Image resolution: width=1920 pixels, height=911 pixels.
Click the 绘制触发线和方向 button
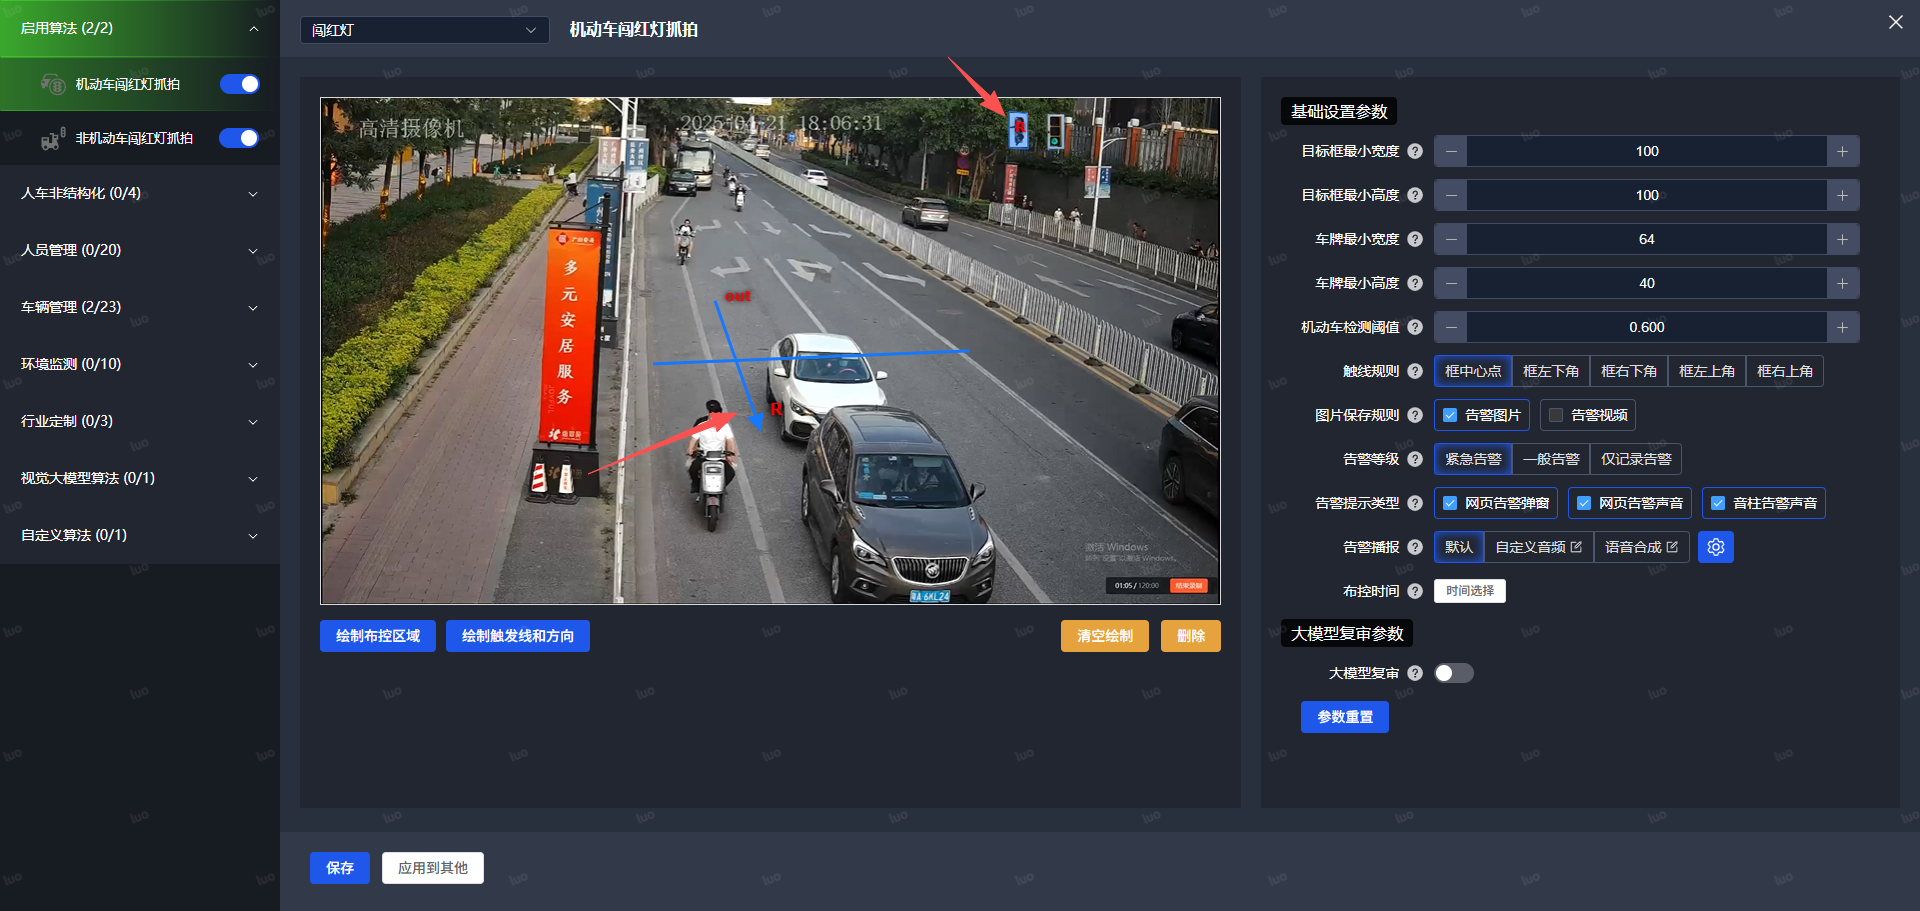tap(518, 636)
